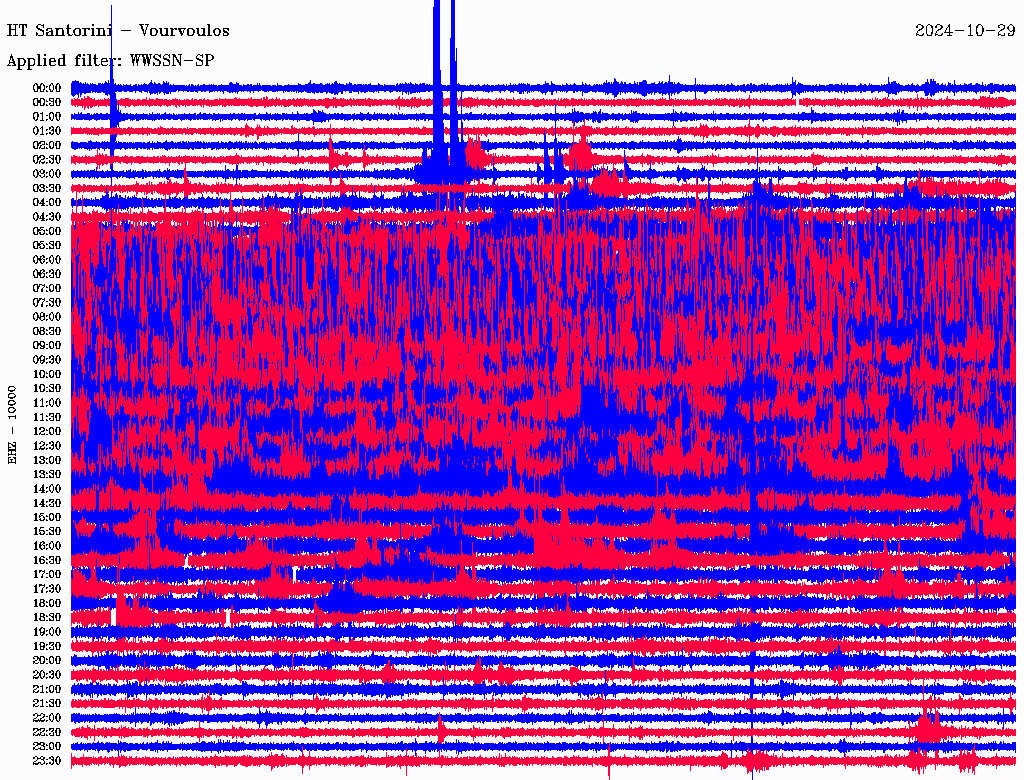This screenshot has height=780, width=1024.
Task: Select the 21:30 time label
Action: pyautogui.click(x=46, y=704)
